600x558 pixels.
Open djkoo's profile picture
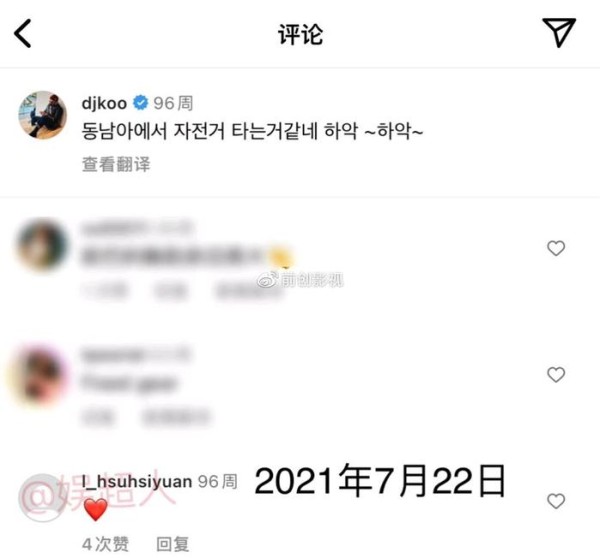[42, 114]
